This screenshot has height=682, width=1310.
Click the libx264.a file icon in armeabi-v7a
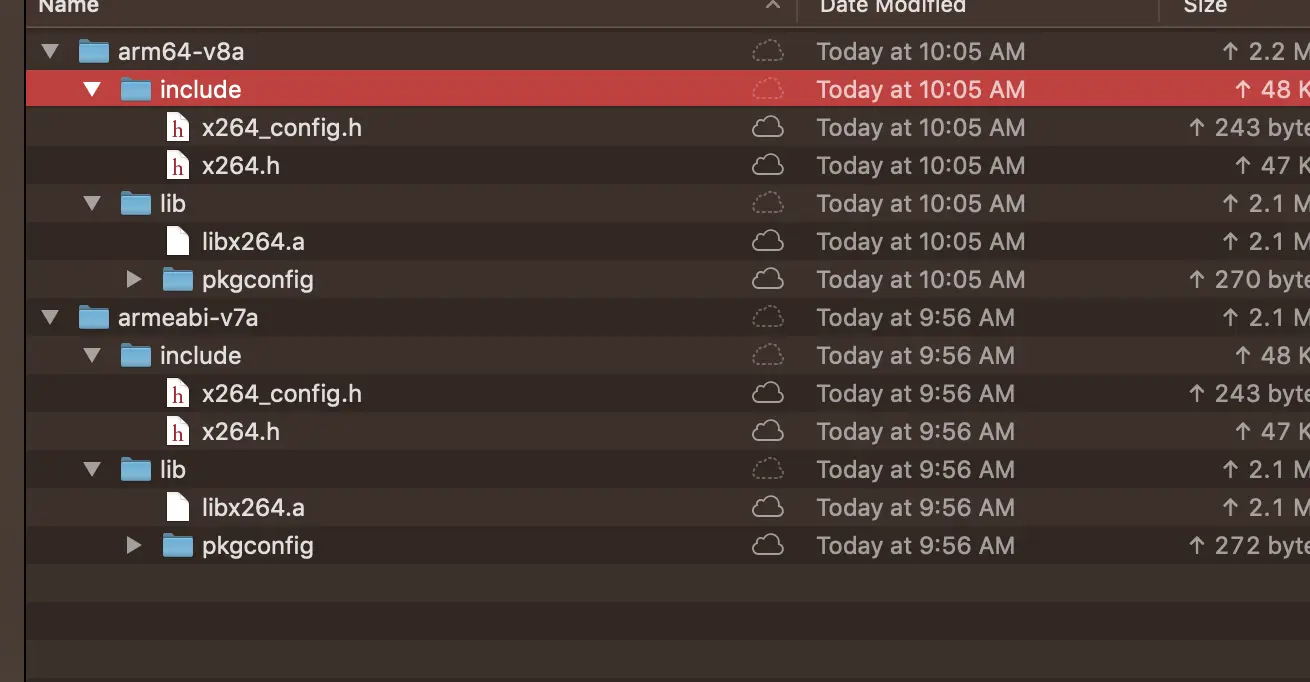click(178, 507)
